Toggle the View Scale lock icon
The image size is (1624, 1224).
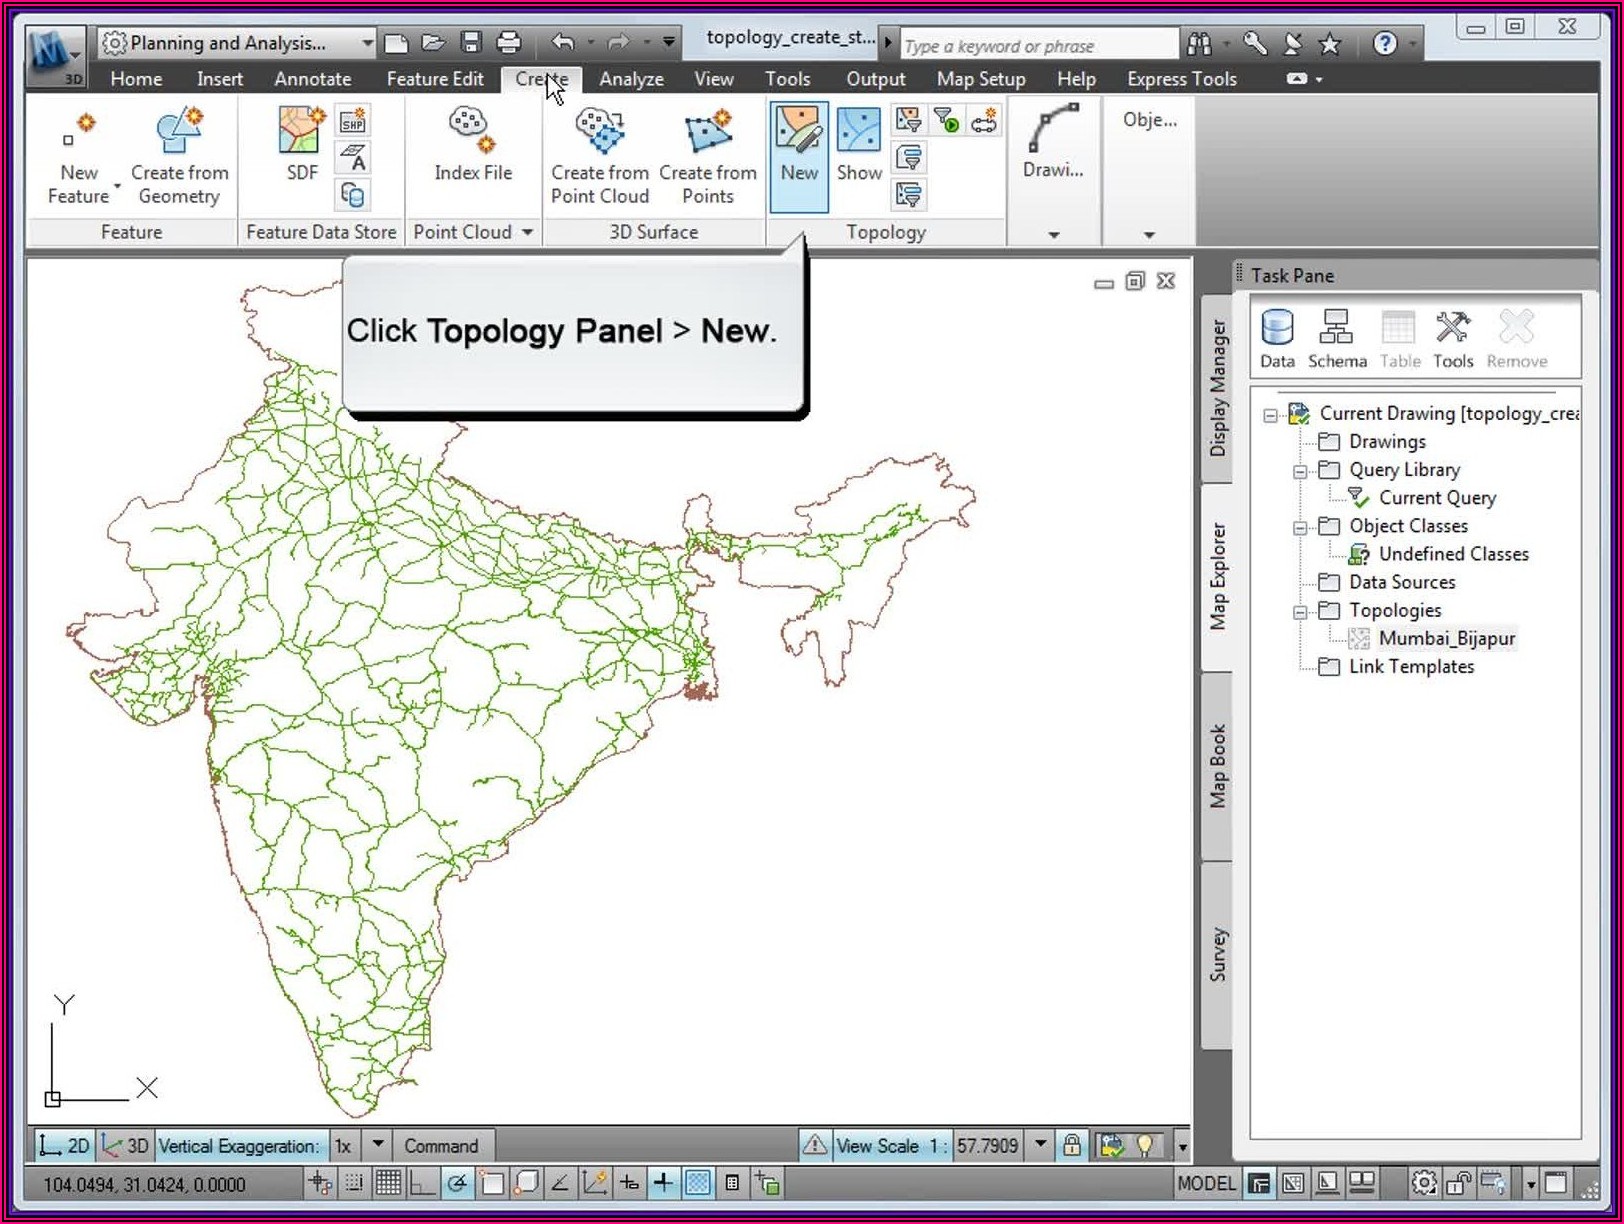(x=1071, y=1146)
